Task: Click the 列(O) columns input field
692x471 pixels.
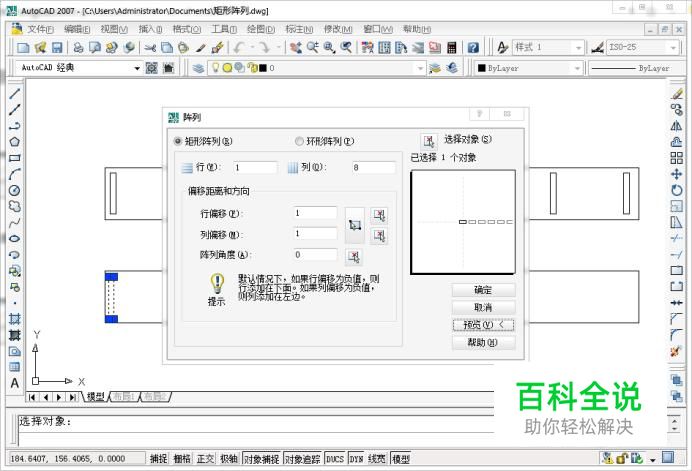Action: click(x=373, y=167)
